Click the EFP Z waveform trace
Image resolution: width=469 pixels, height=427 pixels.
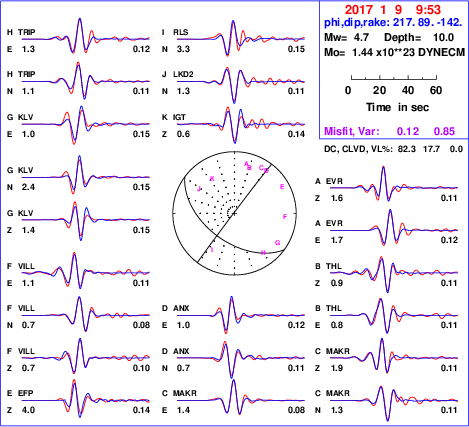(86, 399)
